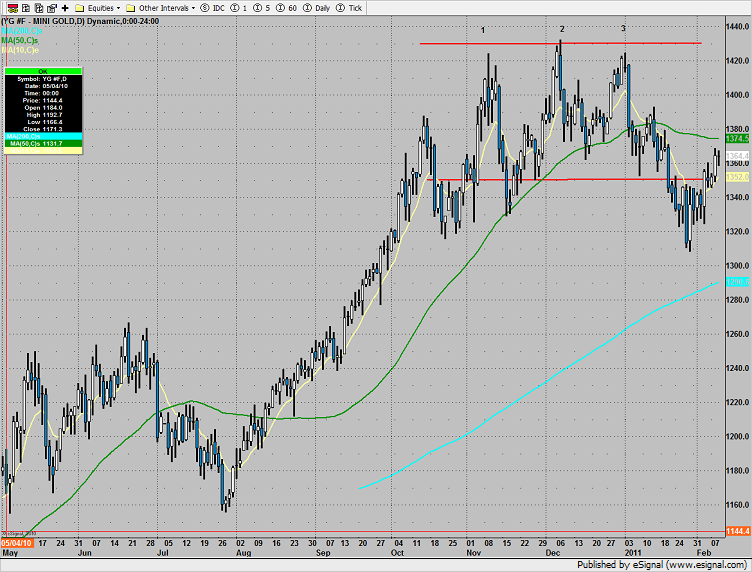Click the MA(10,C)e study label
Image resolution: width=752 pixels, height=572 pixels.
click(20, 50)
